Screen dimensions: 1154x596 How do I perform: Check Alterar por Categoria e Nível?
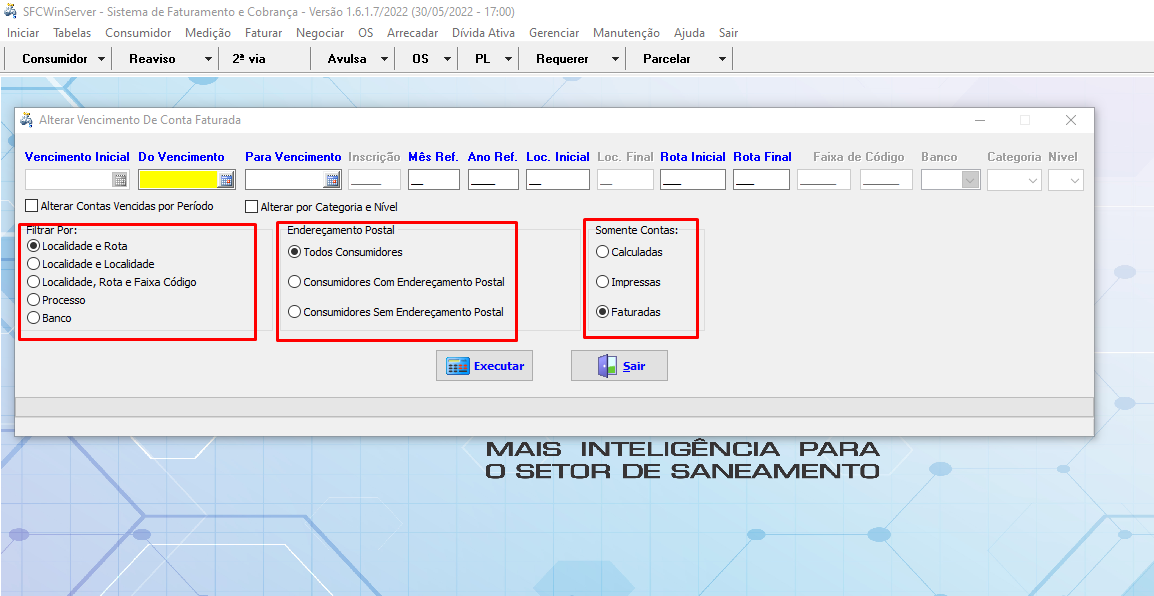point(252,207)
